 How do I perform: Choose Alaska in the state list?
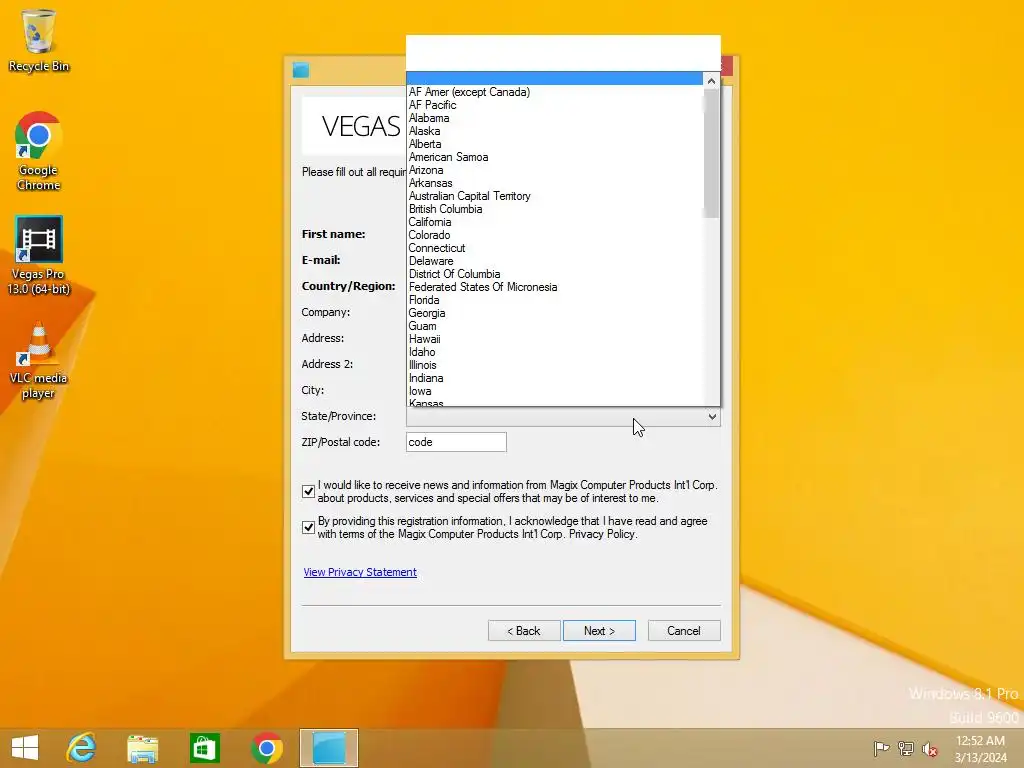click(x=554, y=131)
